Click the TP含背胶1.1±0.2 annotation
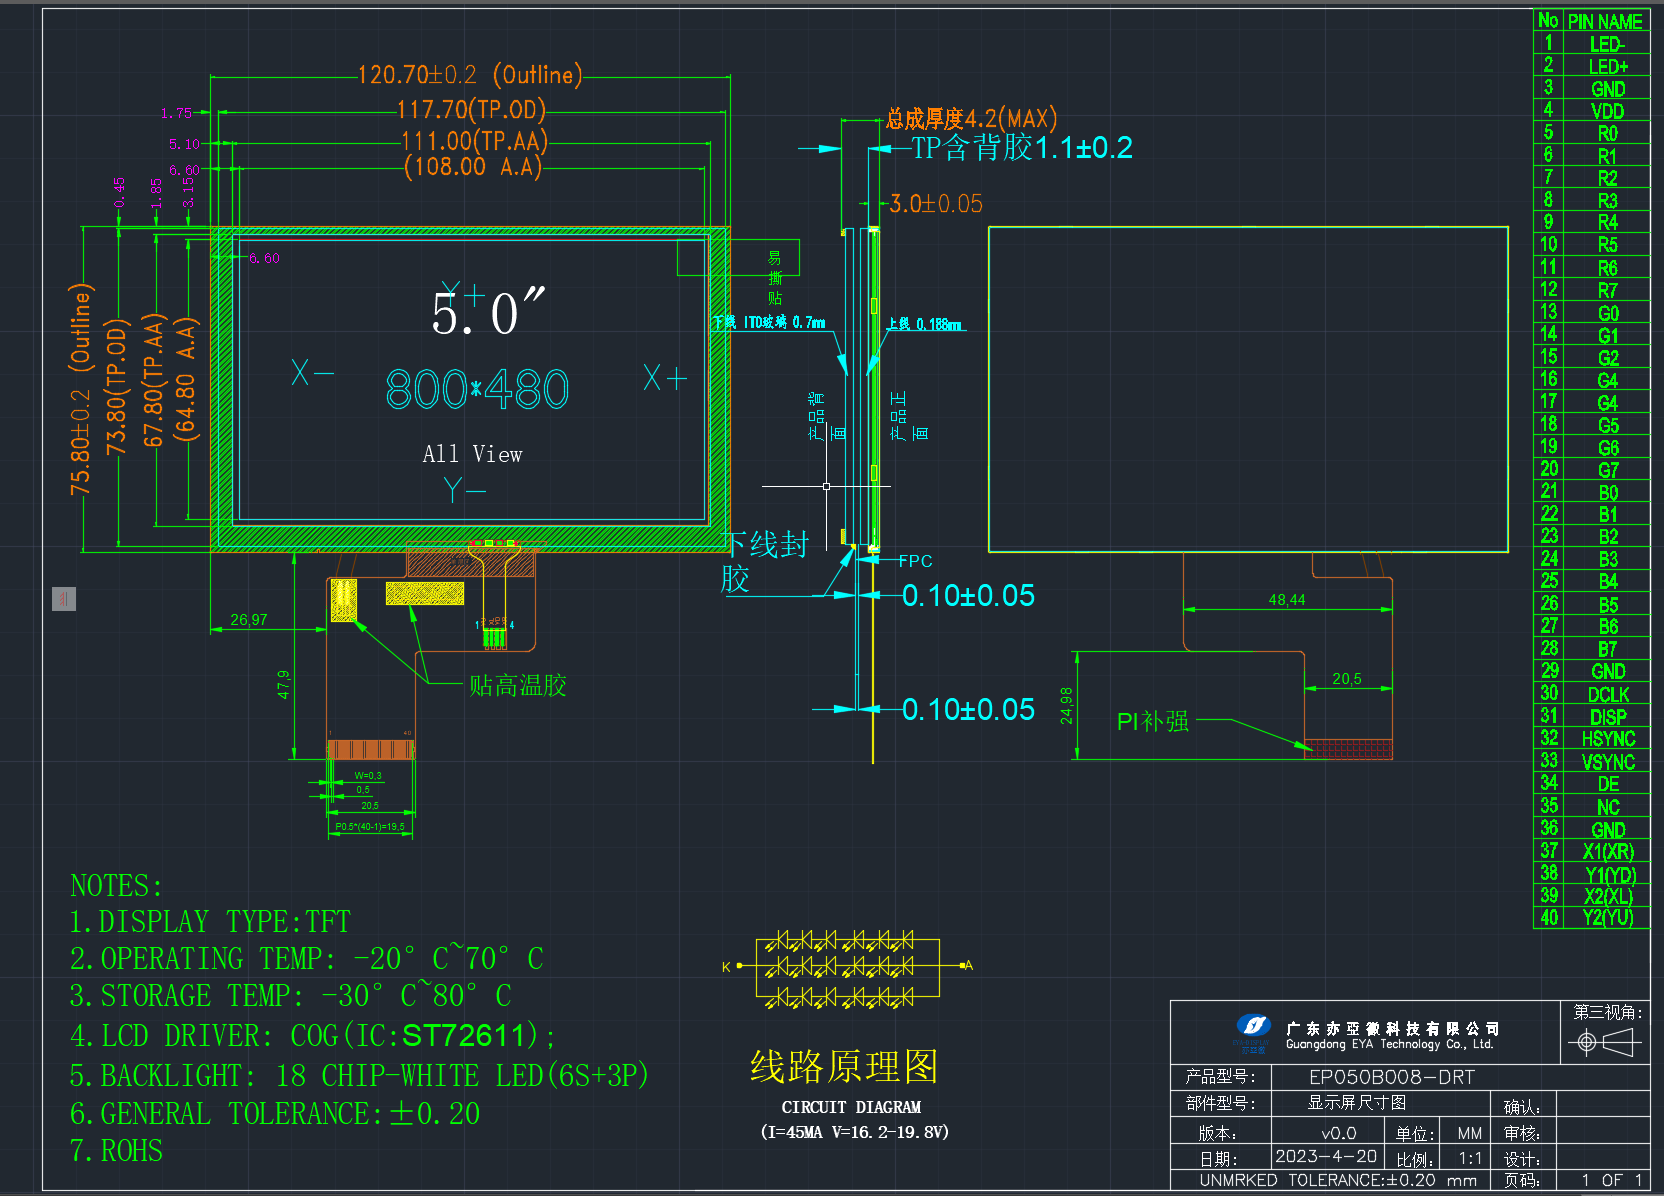1664x1196 pixels. pos(1021,148)
